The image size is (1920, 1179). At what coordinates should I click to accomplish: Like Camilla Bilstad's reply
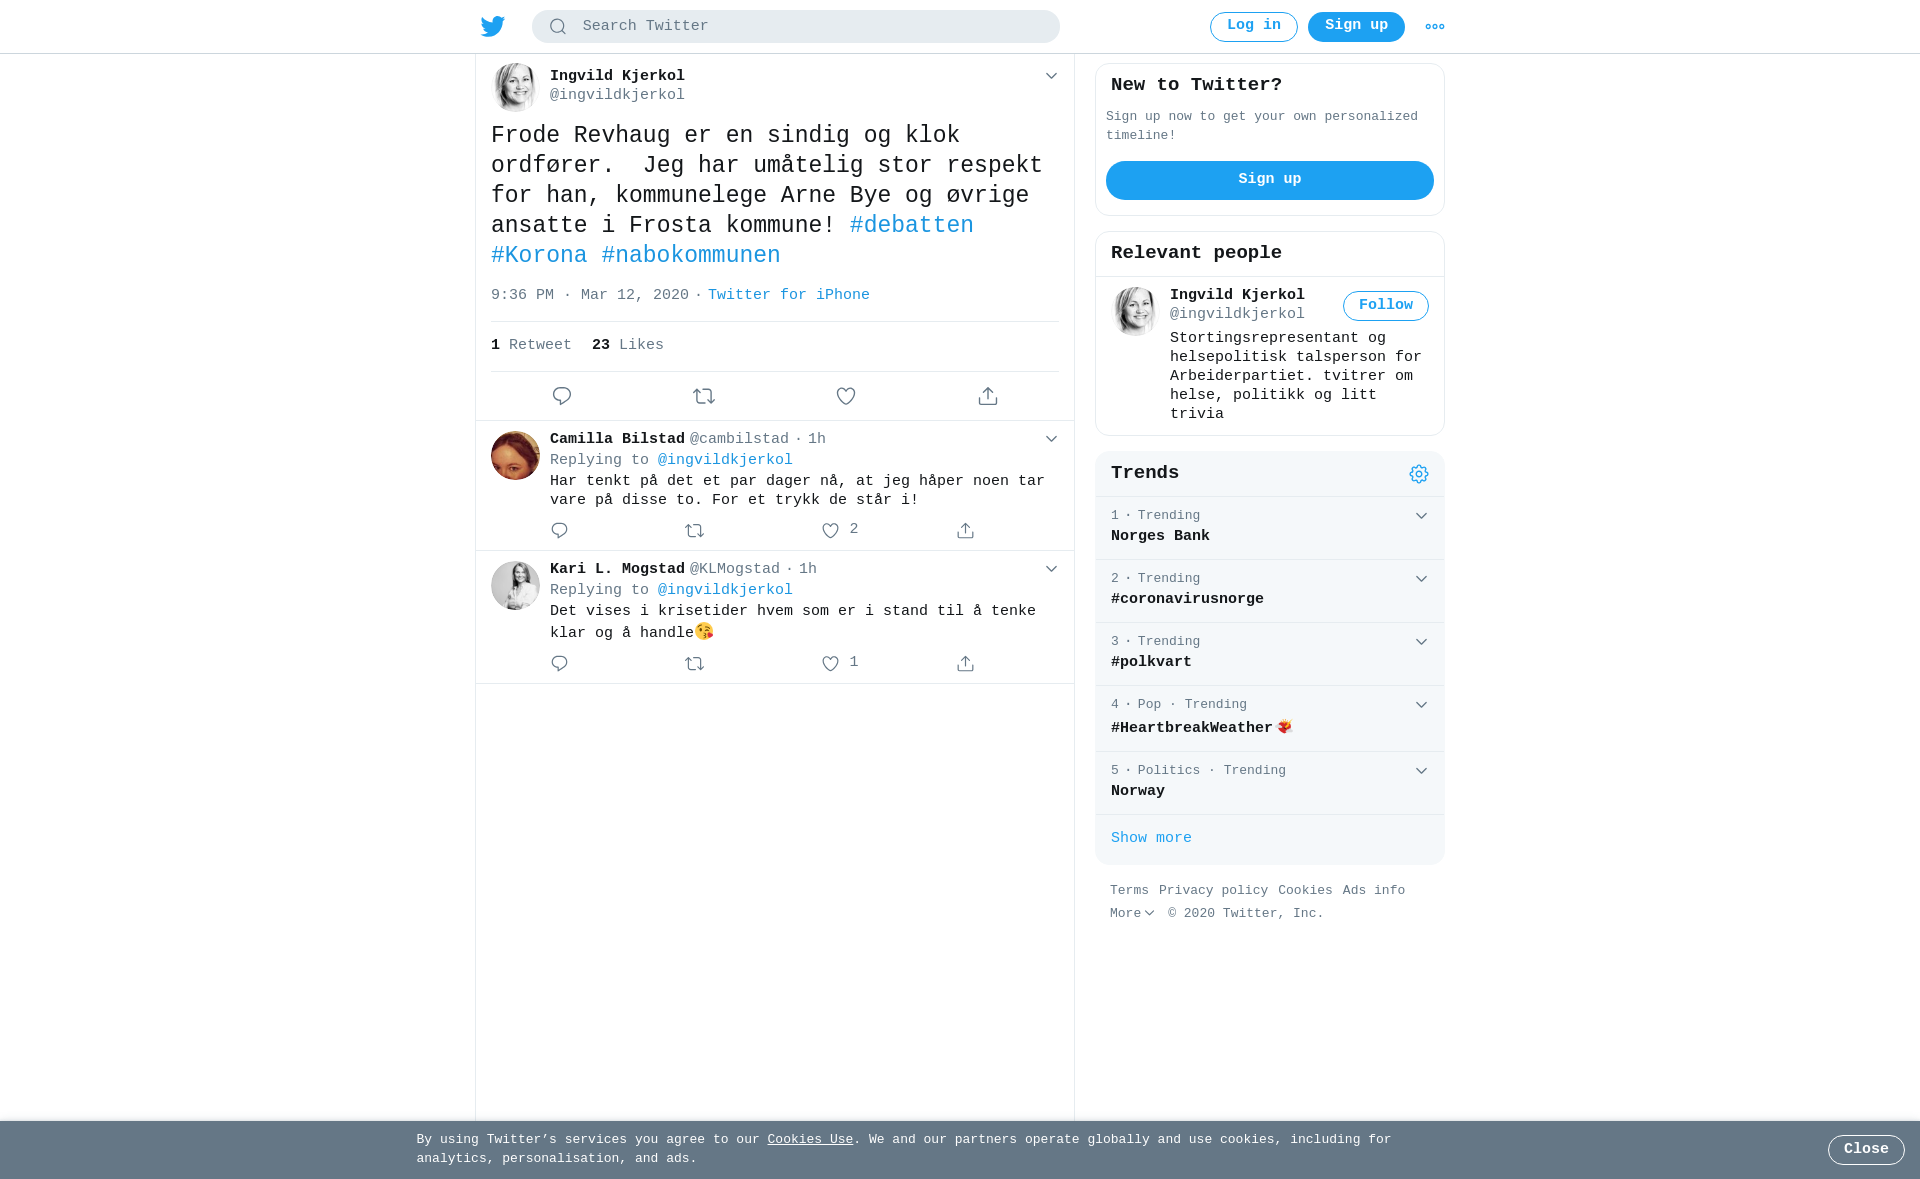click(x=830, y=531)
